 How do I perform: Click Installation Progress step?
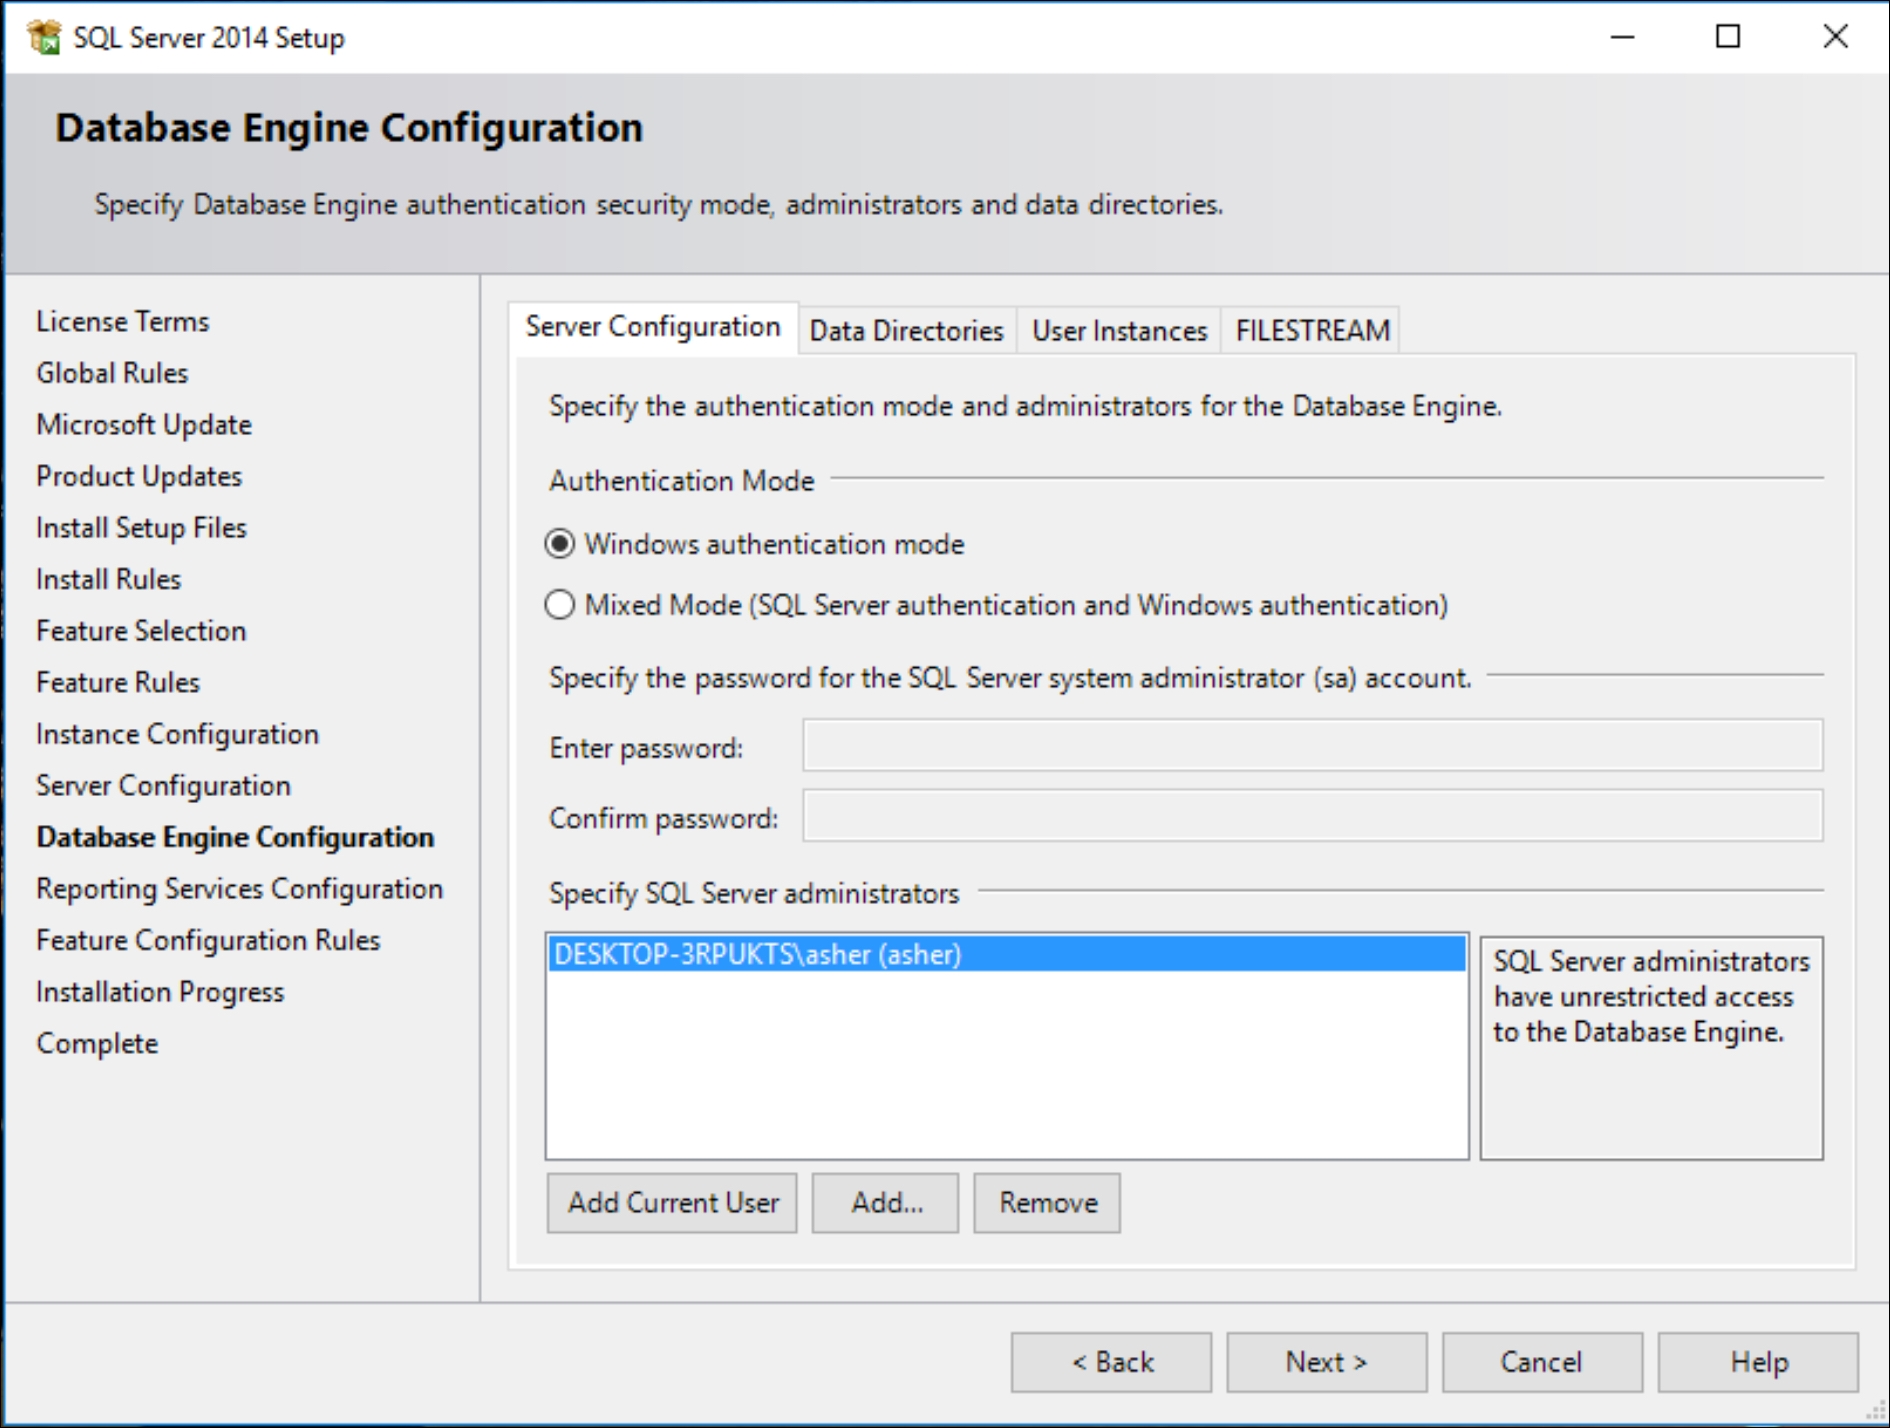(x=160, y=993)
